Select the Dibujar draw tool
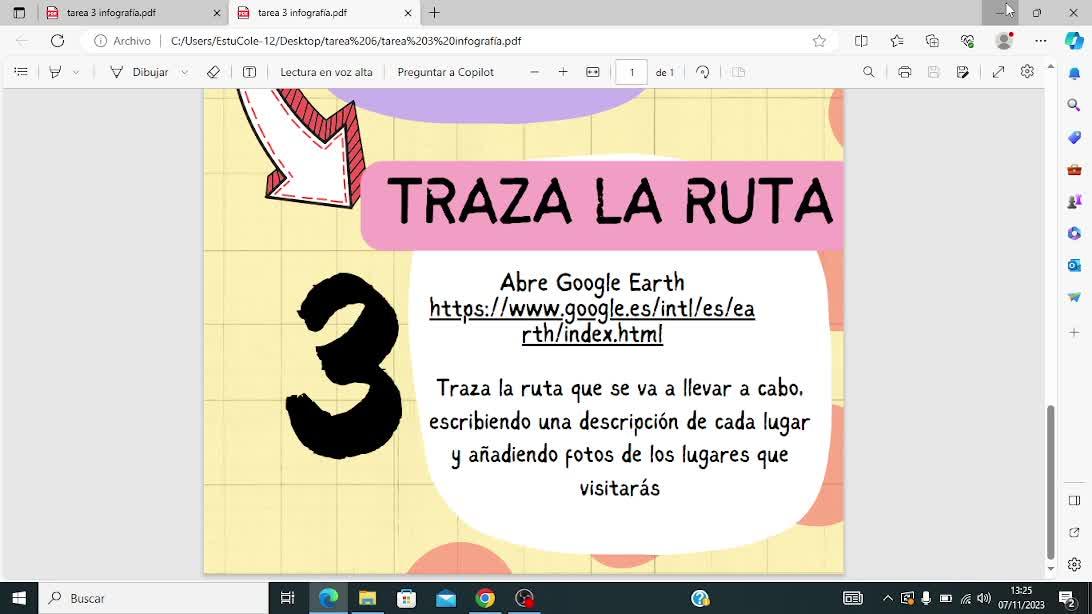The height and width of the screenshot is (614, 1092). tap(139, 72)
